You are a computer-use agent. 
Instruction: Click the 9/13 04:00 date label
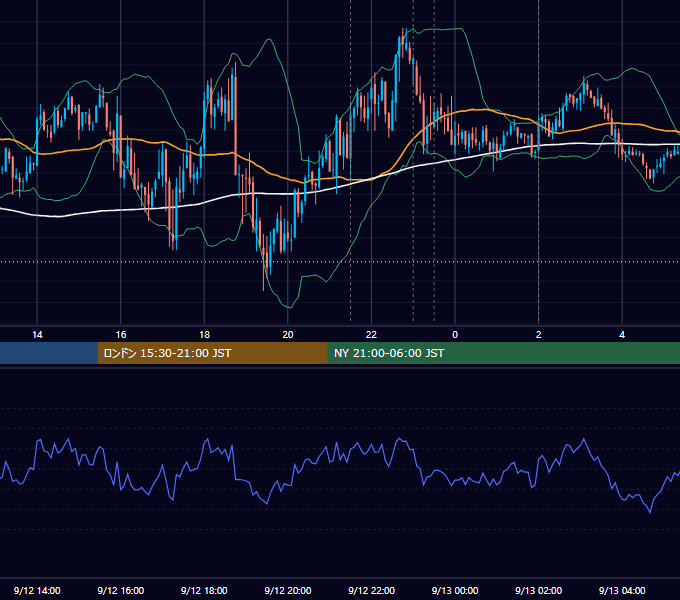point(622,590)
